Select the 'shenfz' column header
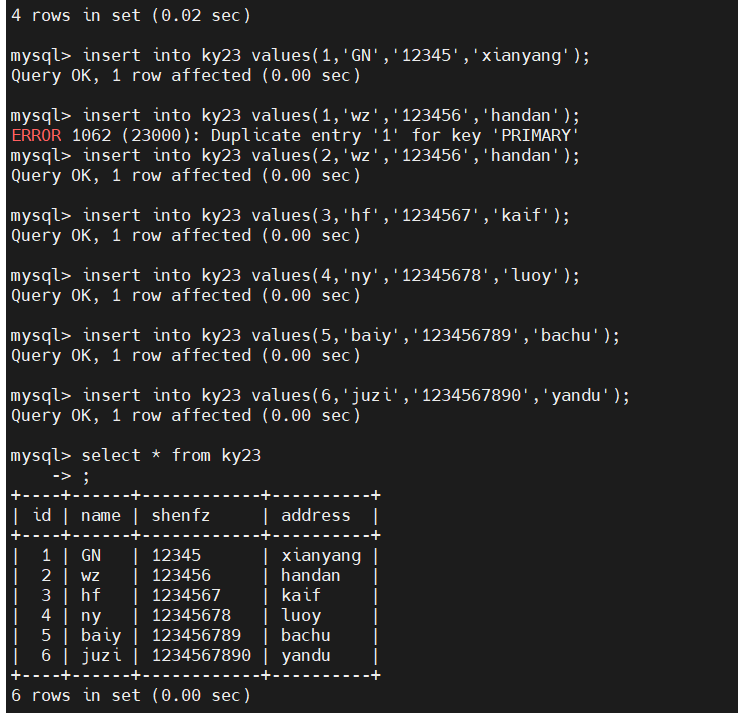Viewport: 738px width, 713px height. pos(181,515)
